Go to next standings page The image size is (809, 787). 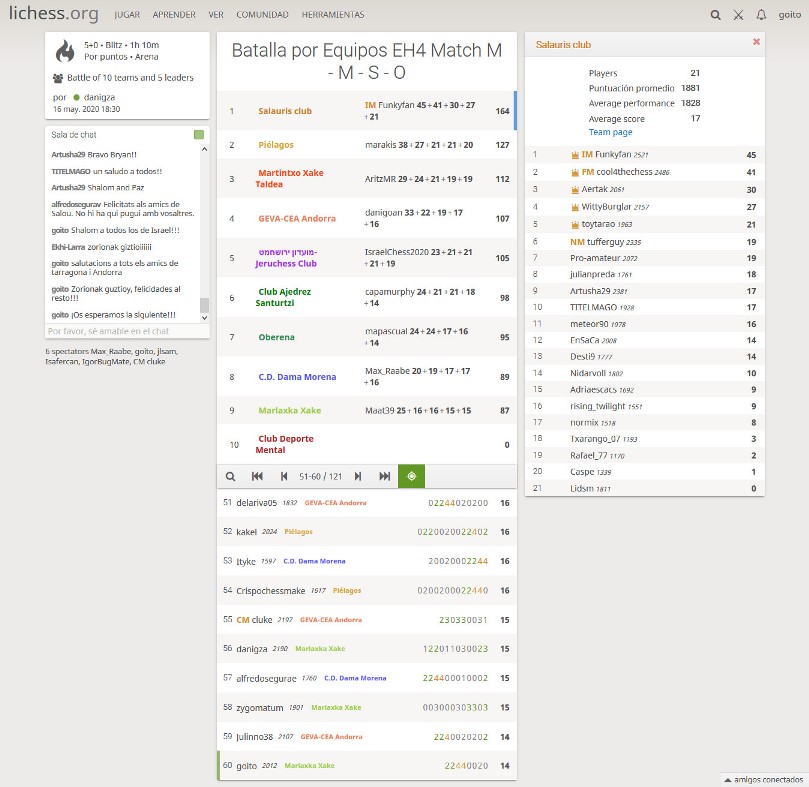tap(358, 477)
